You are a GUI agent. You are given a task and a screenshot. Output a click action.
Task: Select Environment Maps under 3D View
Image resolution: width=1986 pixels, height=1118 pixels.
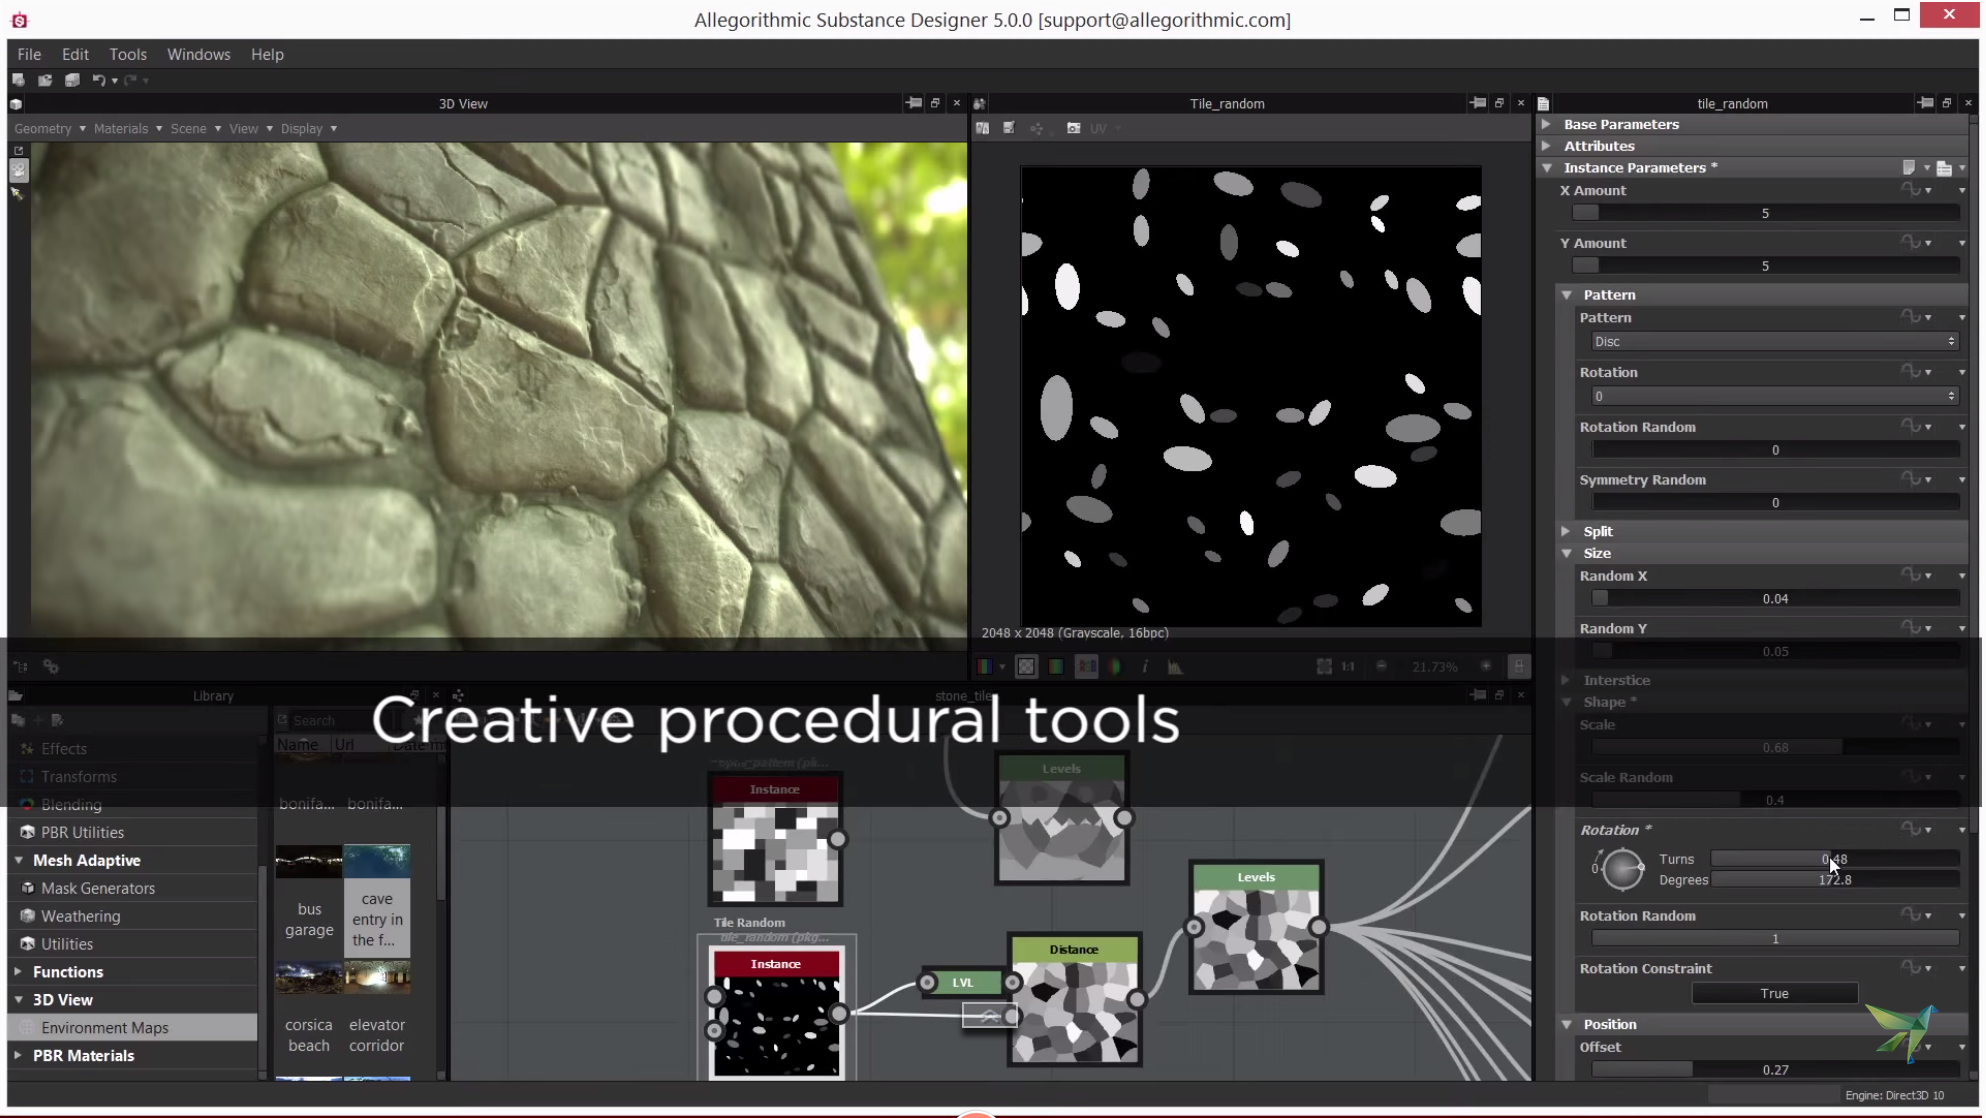click(107, 1027)
